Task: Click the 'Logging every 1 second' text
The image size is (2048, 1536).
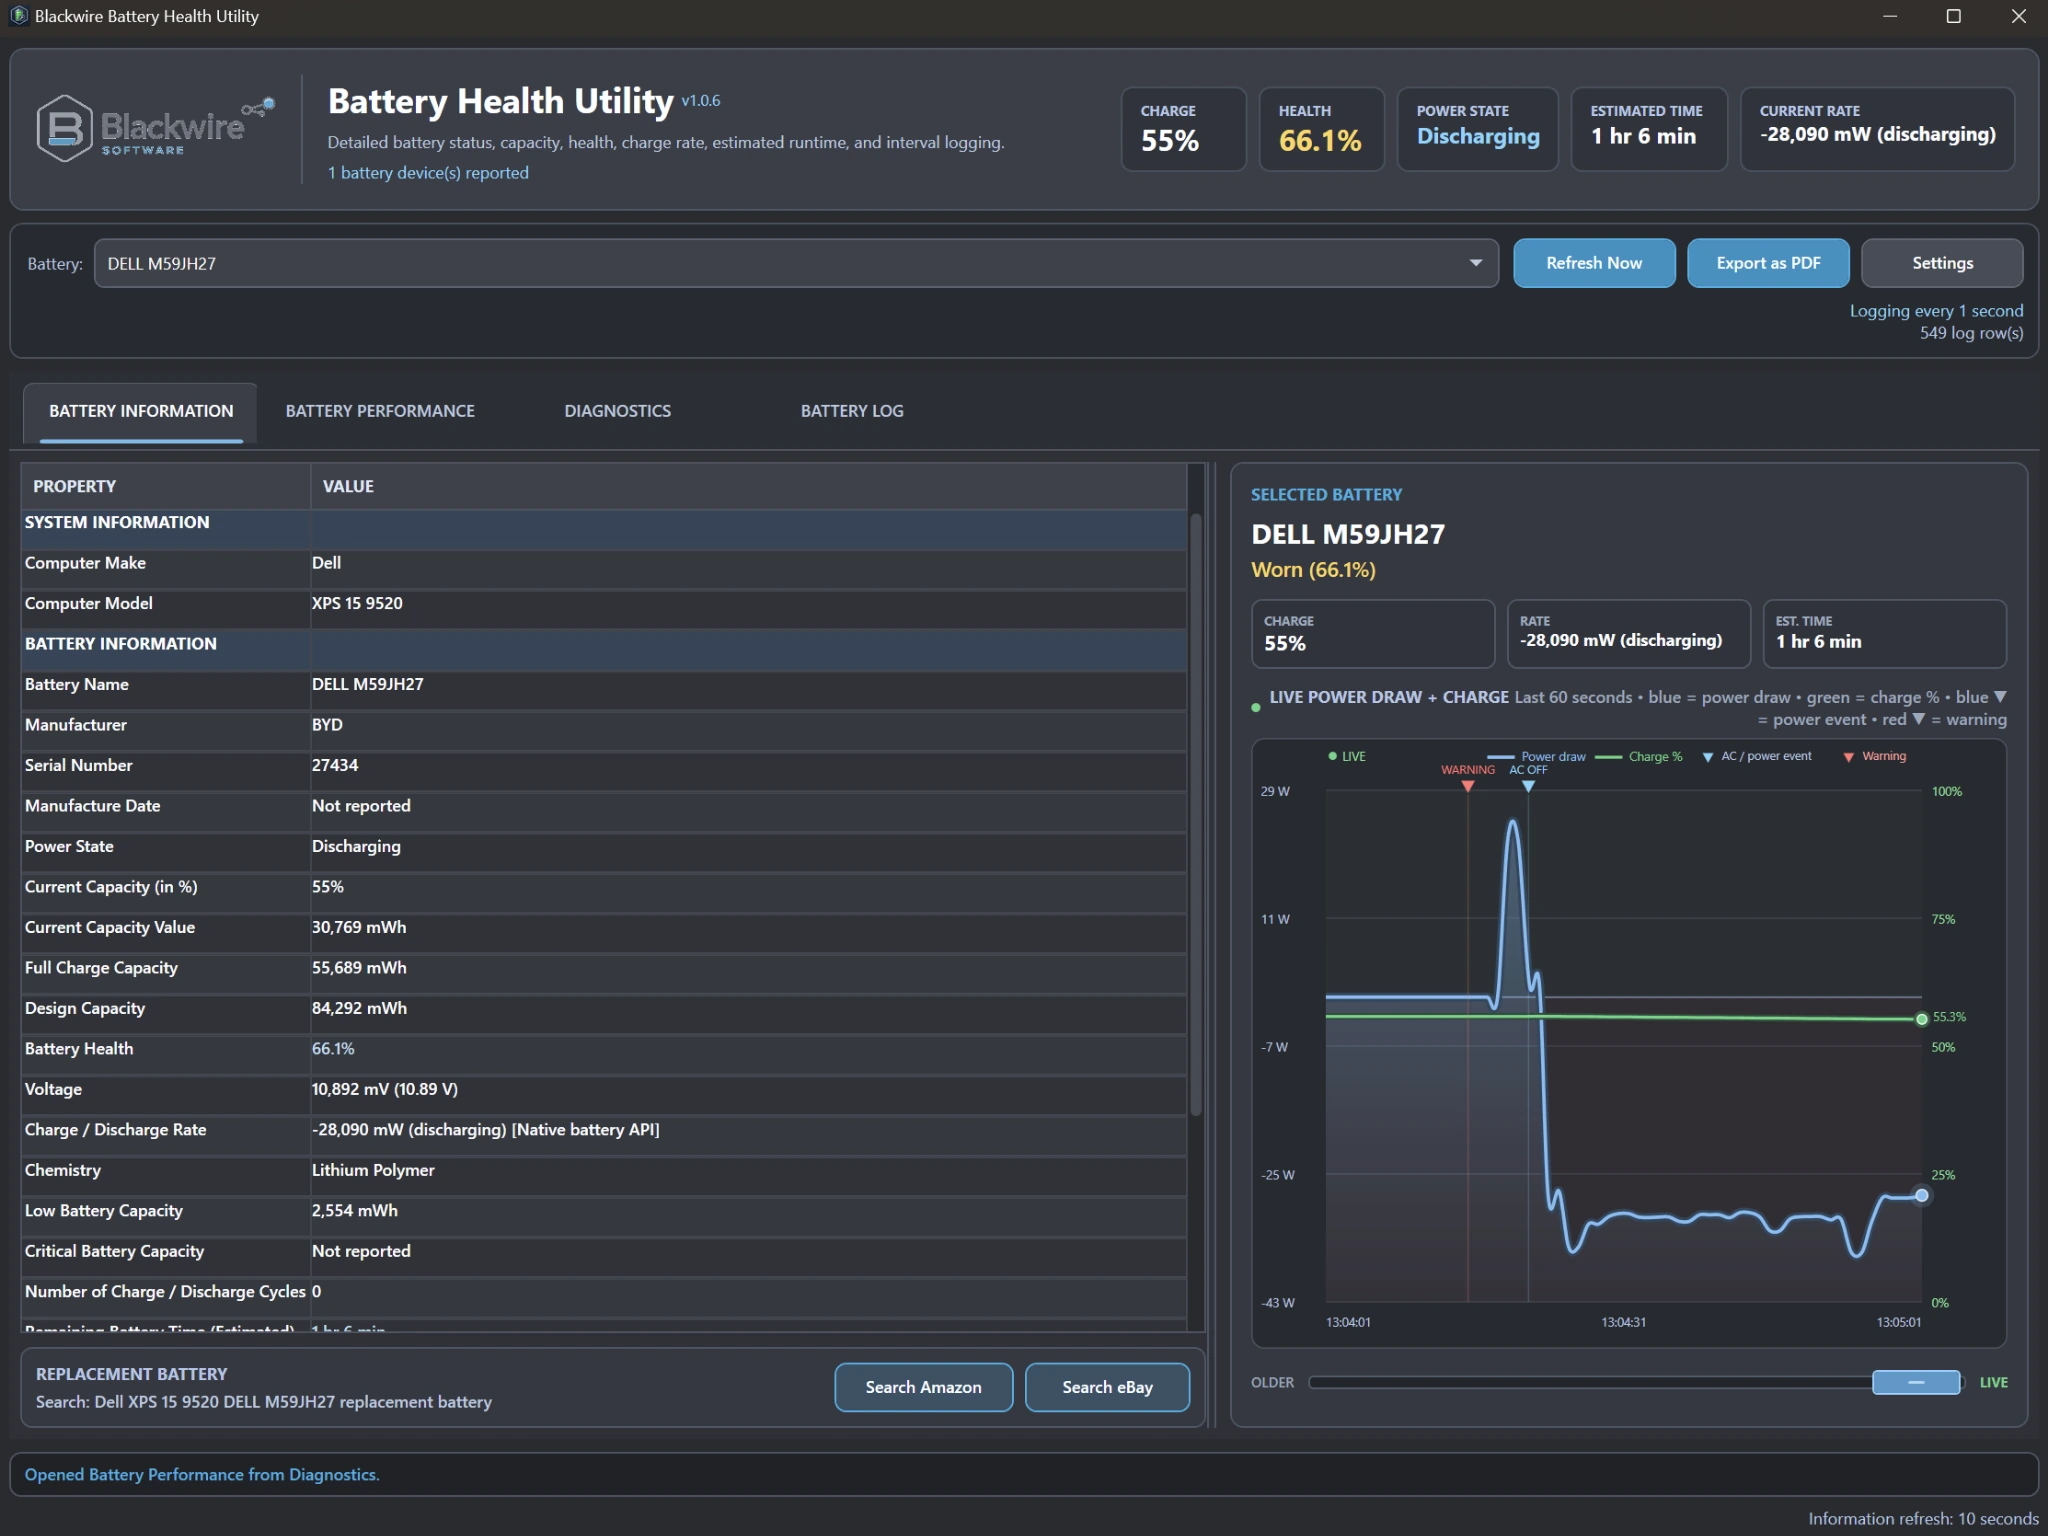Action: 1936,311
